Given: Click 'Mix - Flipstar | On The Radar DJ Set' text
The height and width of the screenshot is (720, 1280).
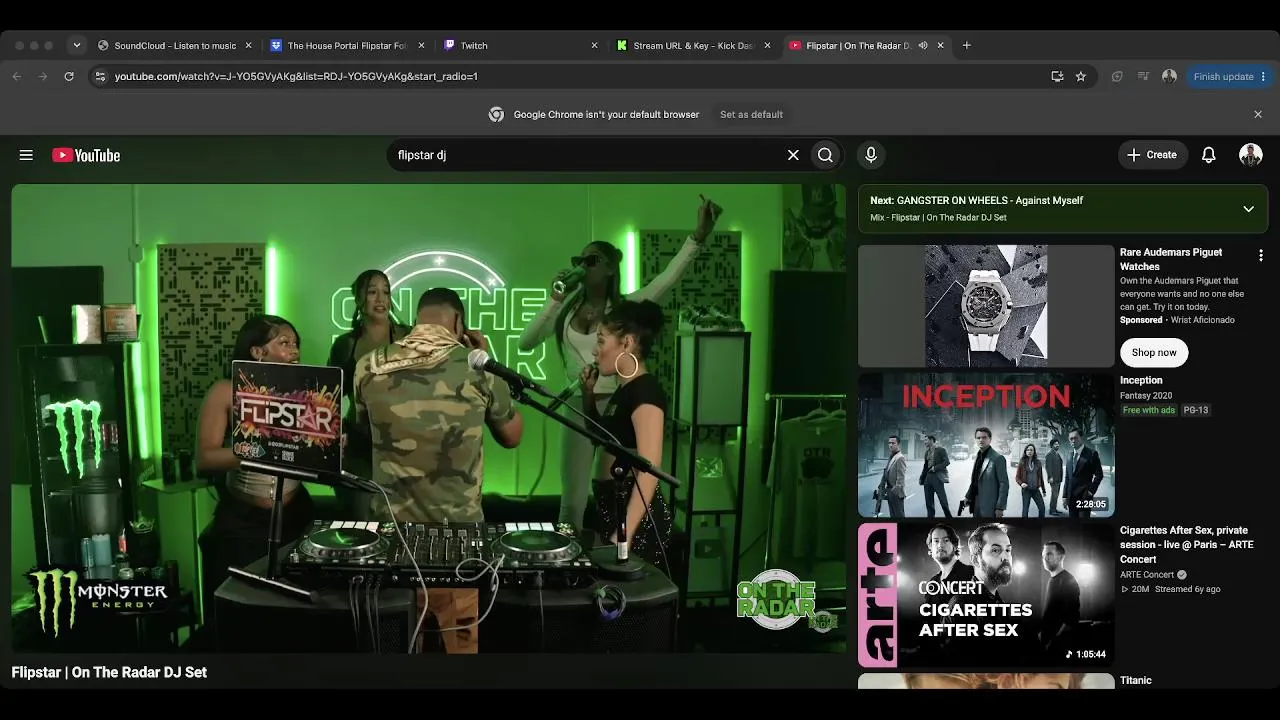Looking at the screenshot, I should (938, 217).
